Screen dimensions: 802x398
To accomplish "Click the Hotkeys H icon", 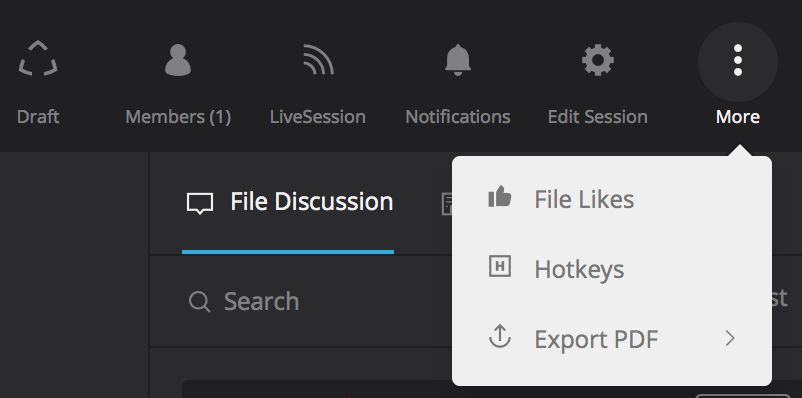I will pyautogui.click(x=500, y=267).
